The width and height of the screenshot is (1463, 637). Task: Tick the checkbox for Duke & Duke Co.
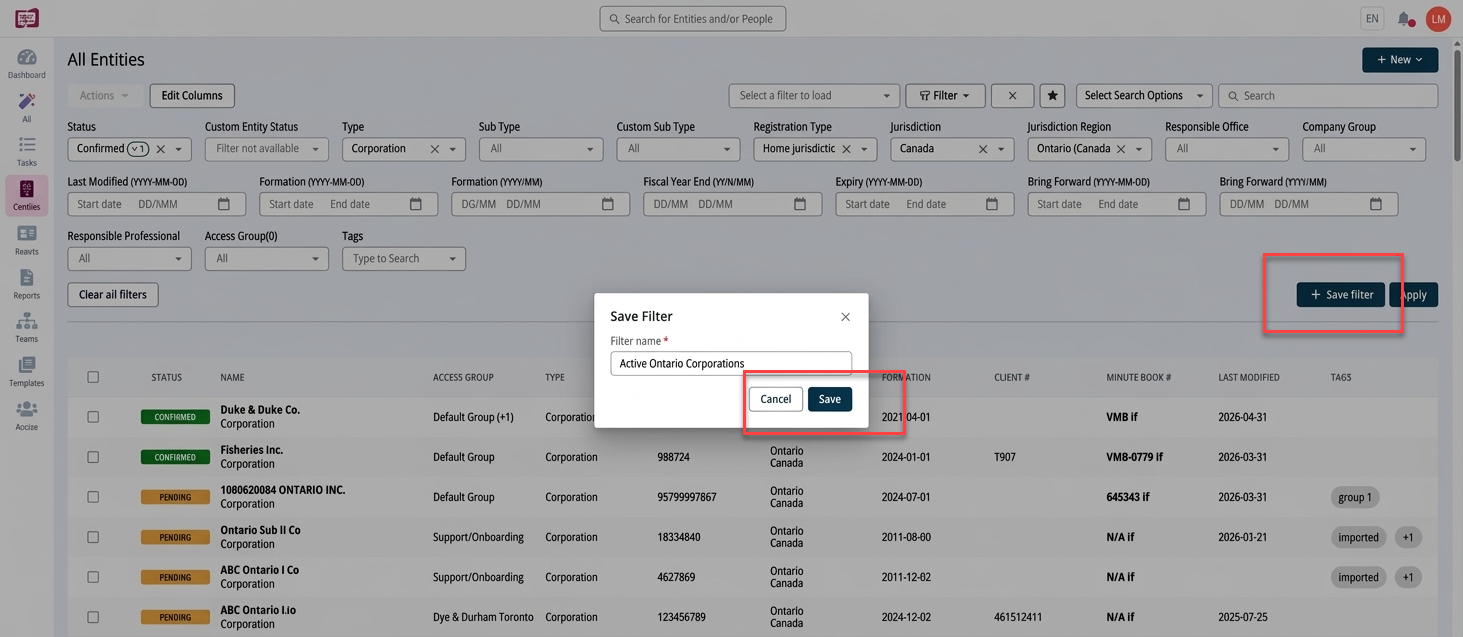tap(93, 417)
